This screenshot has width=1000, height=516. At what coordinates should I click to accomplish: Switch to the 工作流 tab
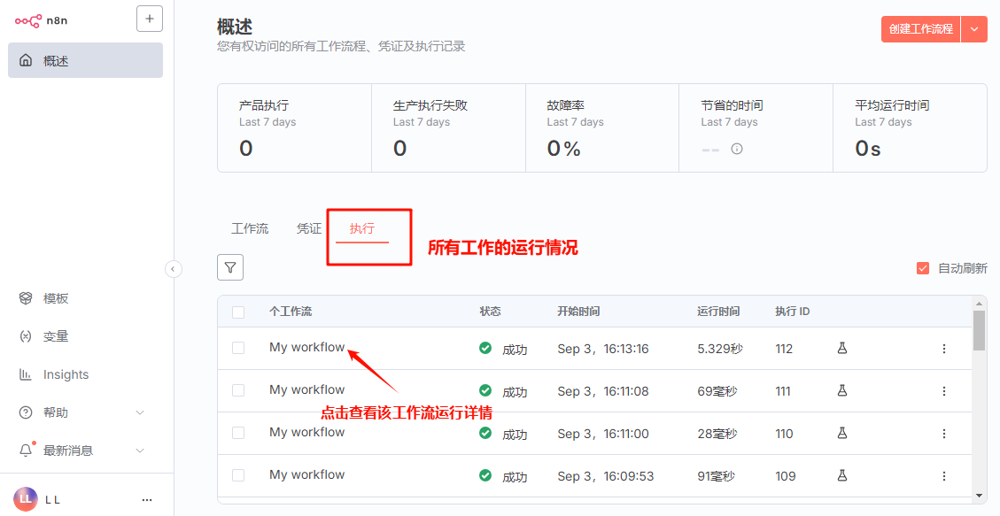(x=250, y=229)
